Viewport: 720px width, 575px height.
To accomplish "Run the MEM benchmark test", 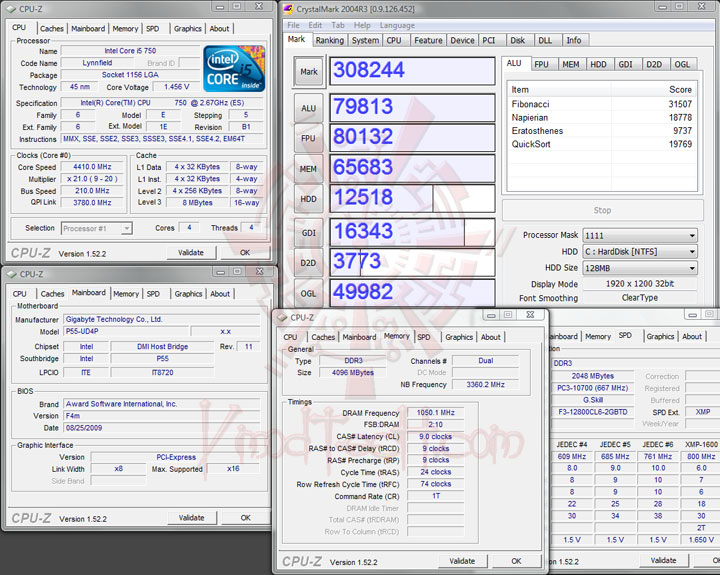I will (309, 169).
